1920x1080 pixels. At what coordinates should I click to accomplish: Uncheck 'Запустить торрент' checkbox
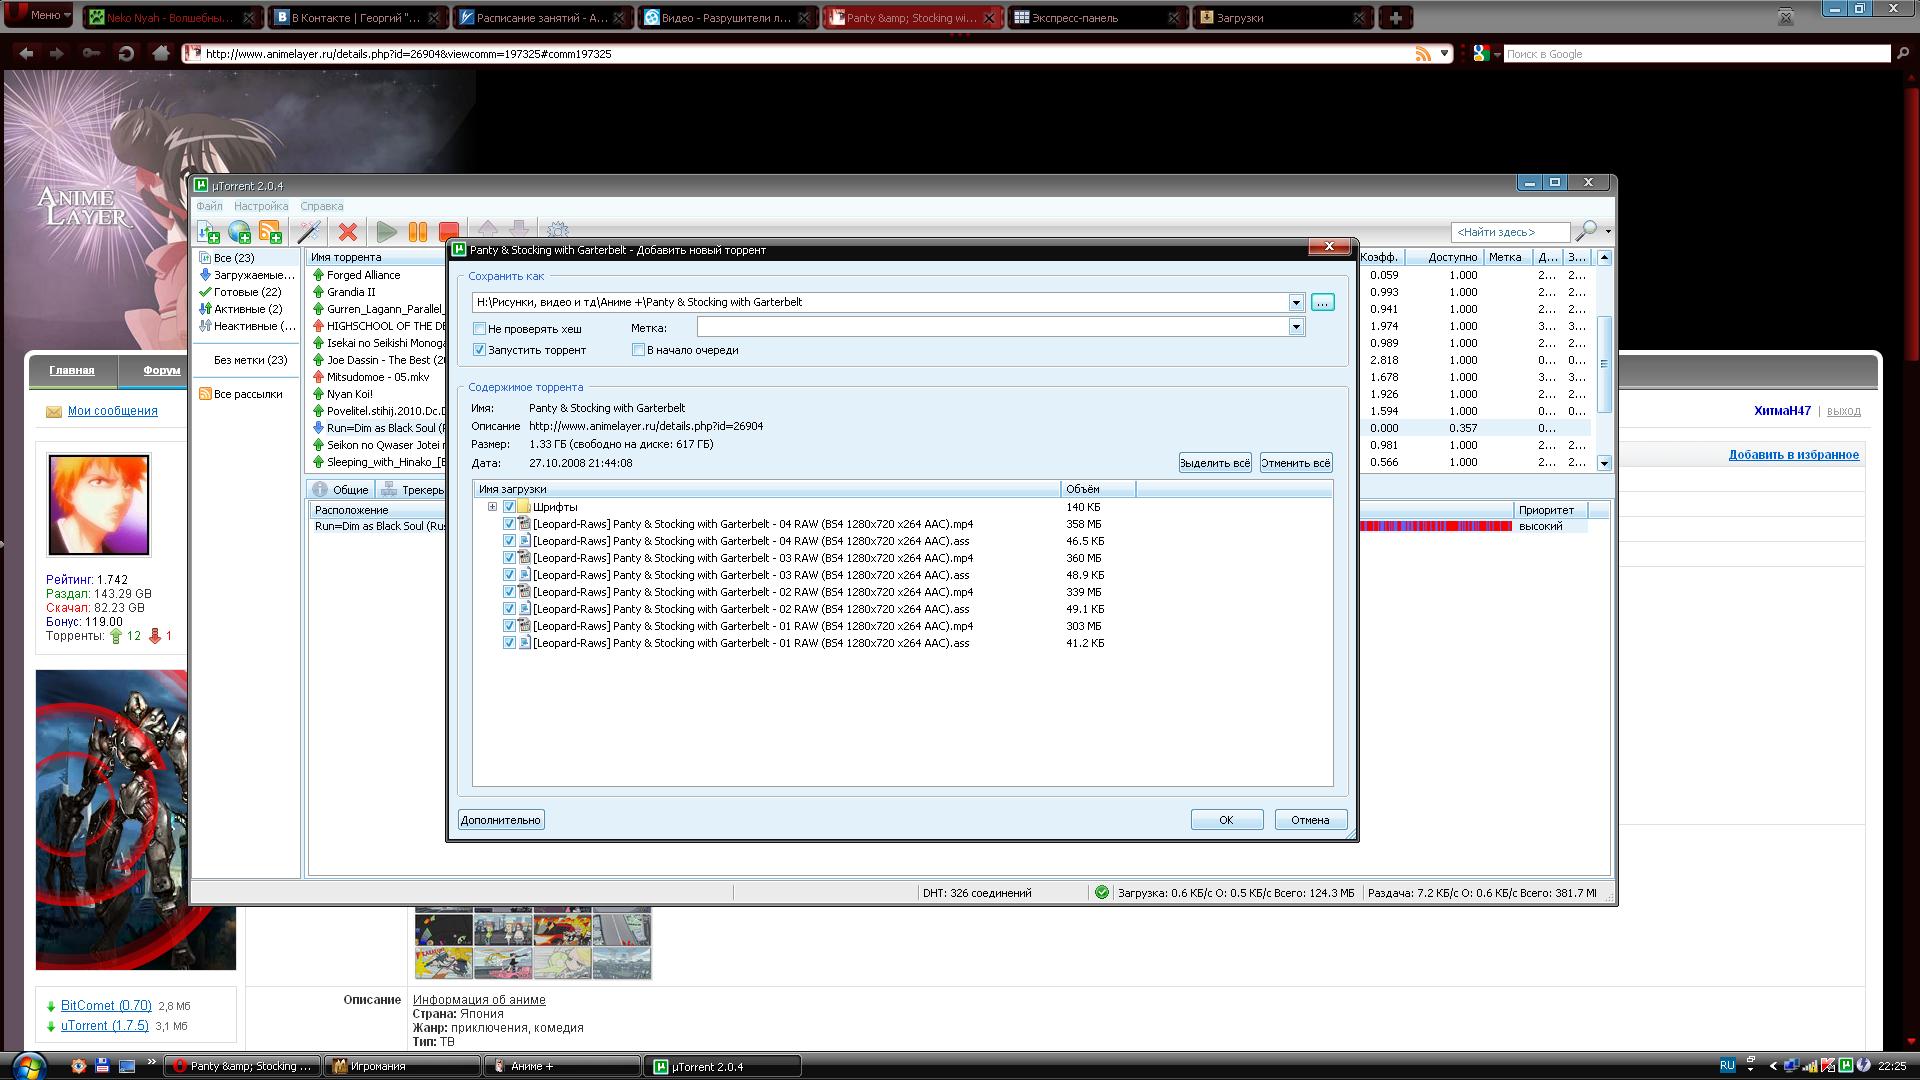pos(480,350)
